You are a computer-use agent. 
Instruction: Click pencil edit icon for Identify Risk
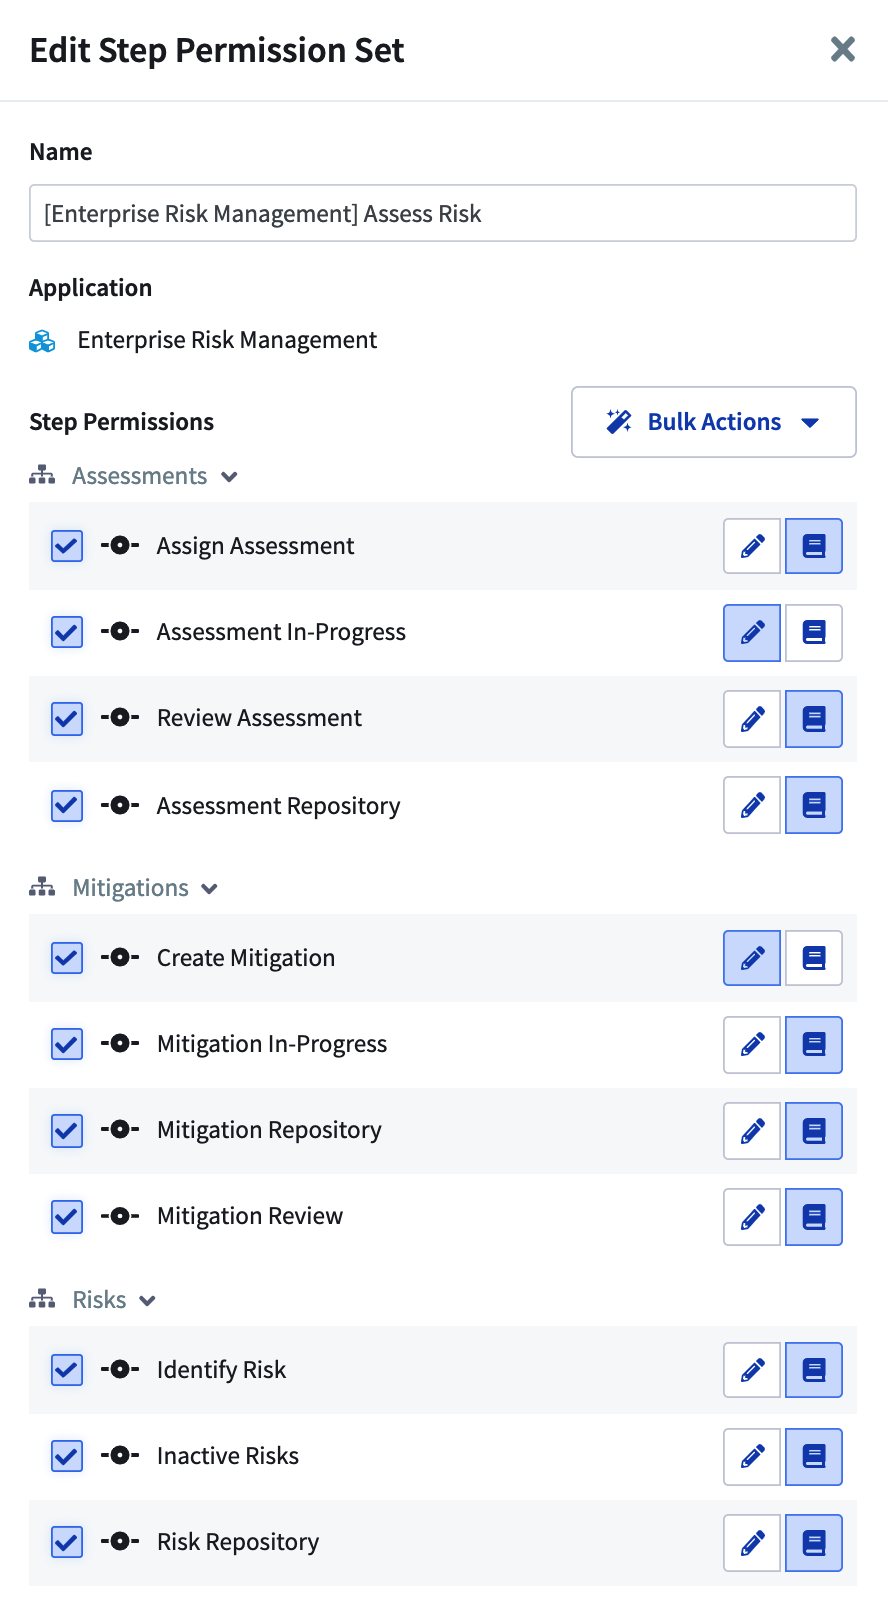point(752,1370)
